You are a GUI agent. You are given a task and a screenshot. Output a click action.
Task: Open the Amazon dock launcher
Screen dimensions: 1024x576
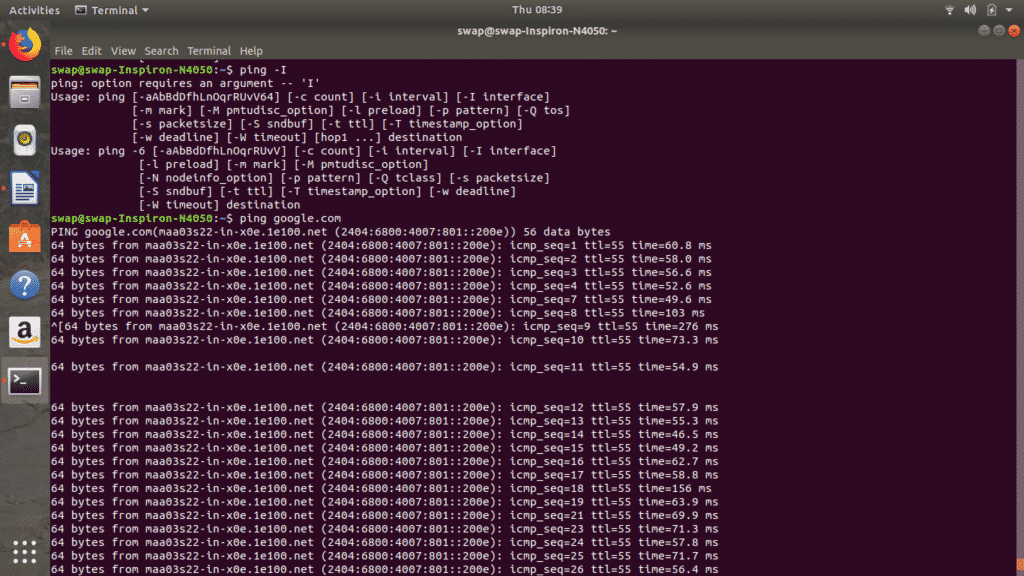pos(25,332)
